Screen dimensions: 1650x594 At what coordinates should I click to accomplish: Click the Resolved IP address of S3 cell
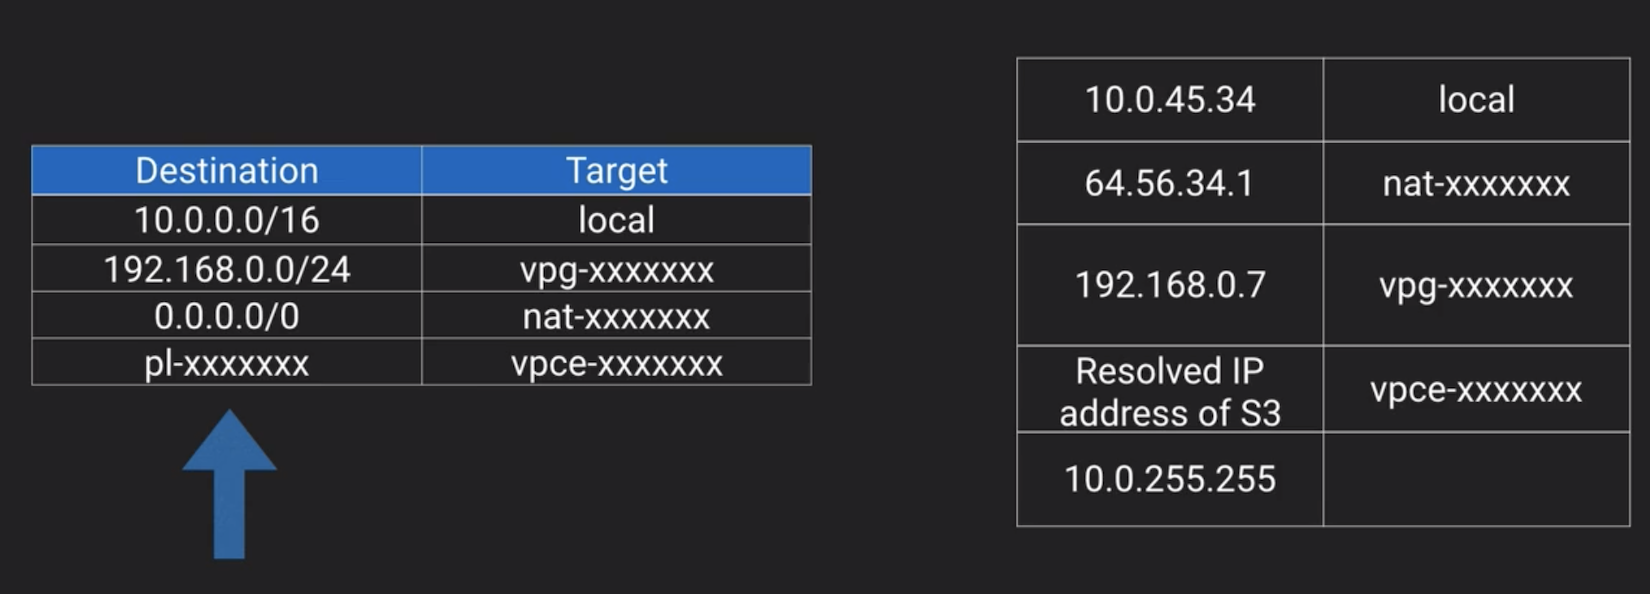click(1170, 391)
